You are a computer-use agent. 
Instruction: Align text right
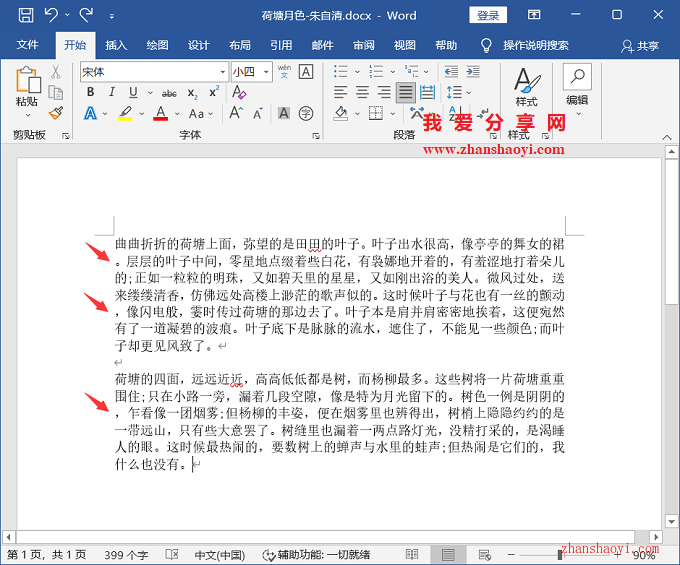point(384,92)
